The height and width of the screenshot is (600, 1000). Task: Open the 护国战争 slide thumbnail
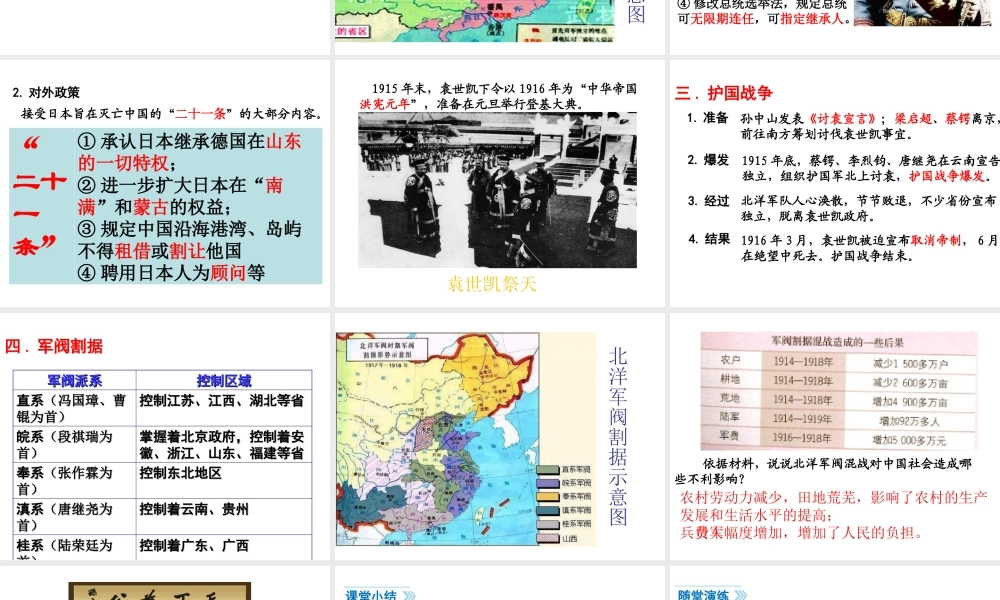click(835, 183)
